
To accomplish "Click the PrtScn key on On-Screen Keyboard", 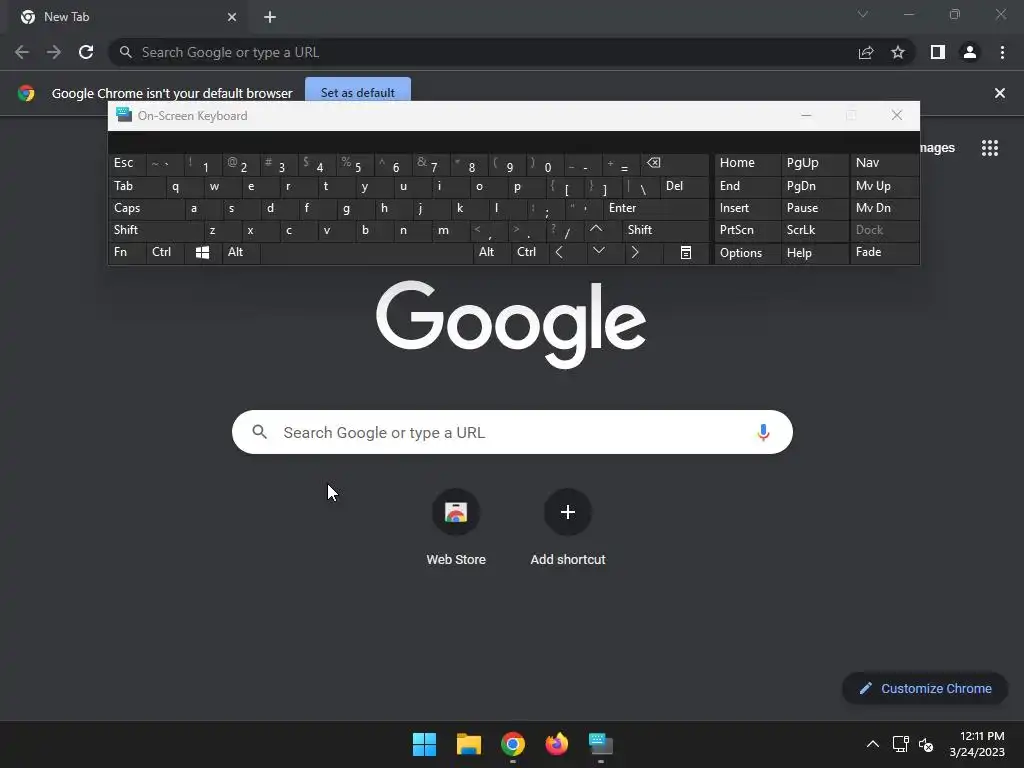I will (747, 230).
